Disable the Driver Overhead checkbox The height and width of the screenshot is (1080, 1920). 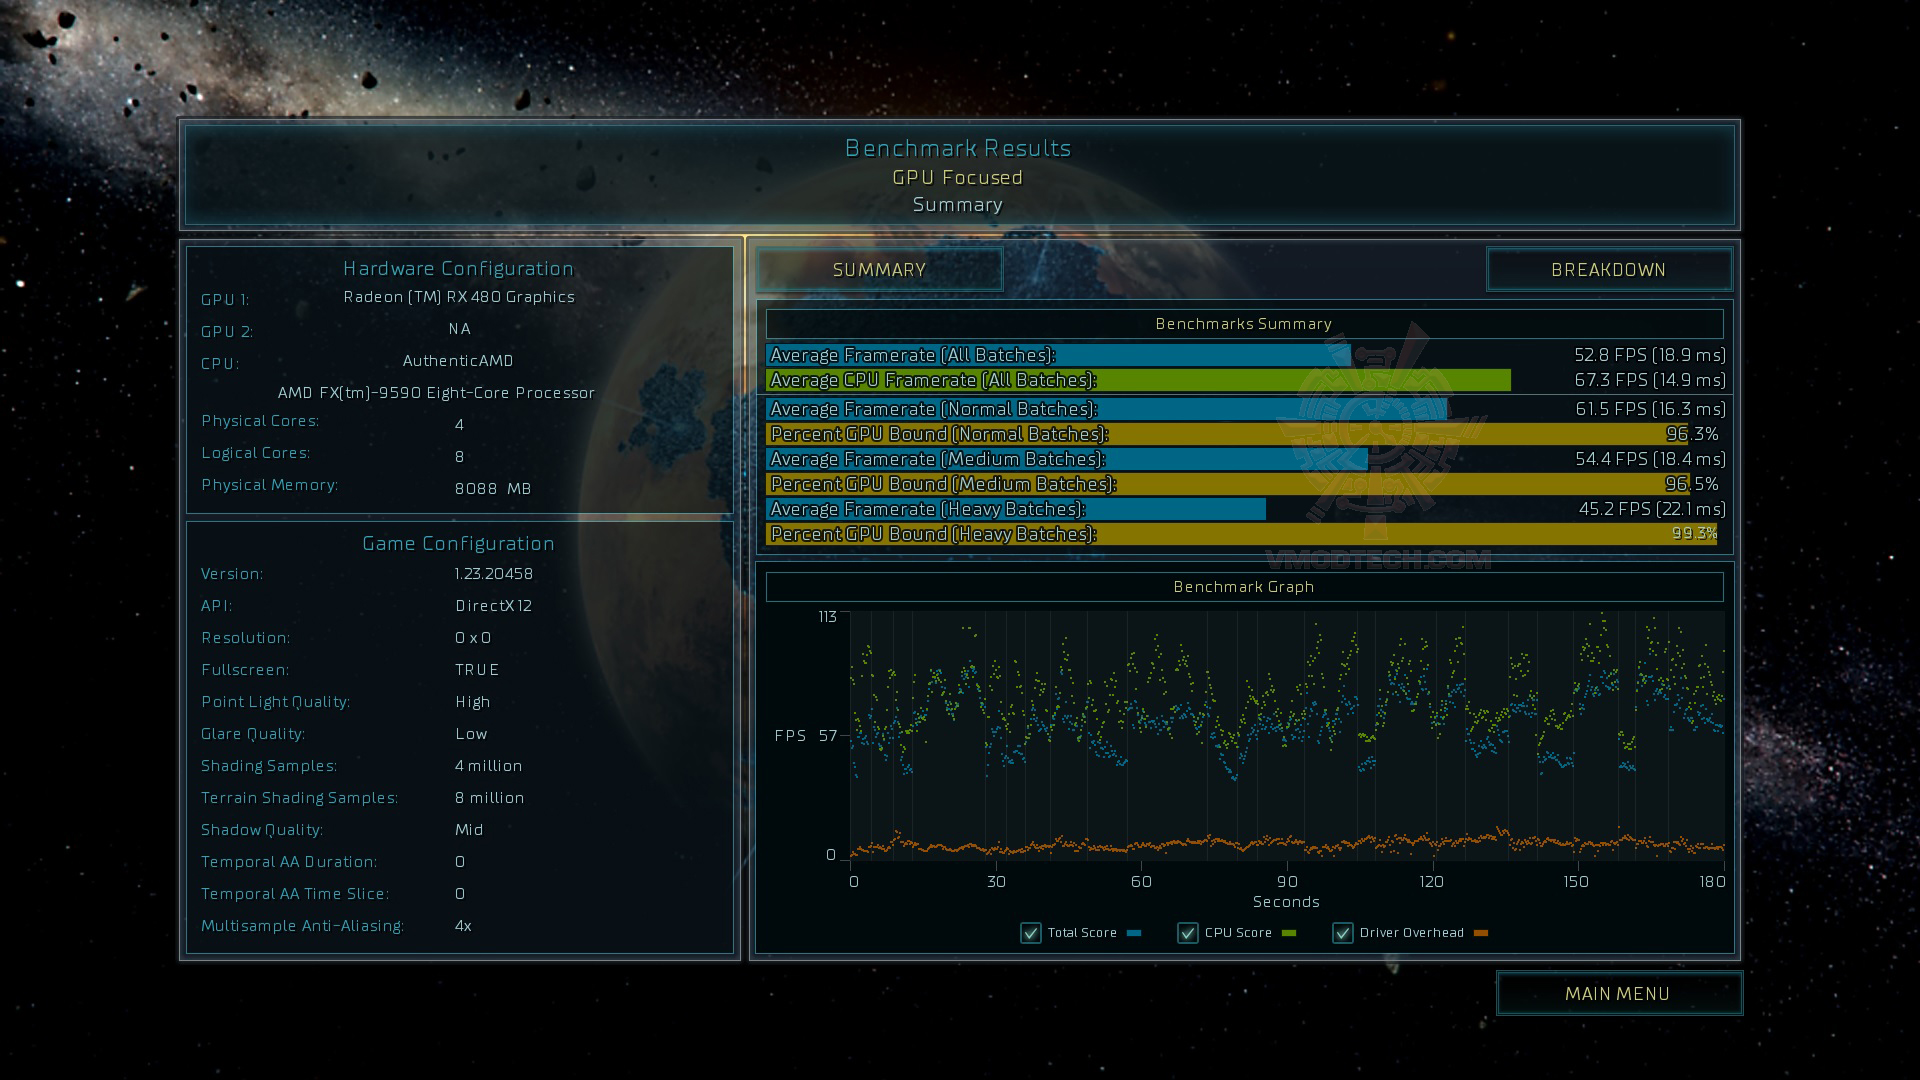pos(1343,933)
